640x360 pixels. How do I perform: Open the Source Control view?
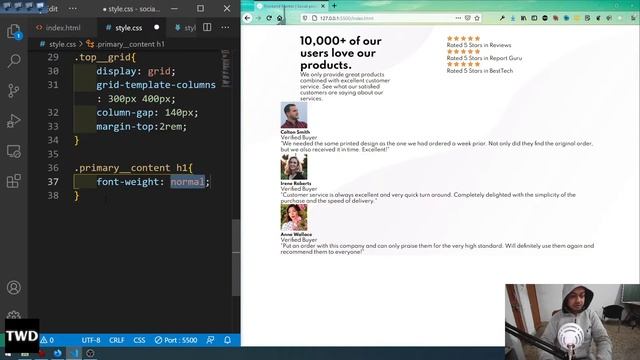coord(13,91)
